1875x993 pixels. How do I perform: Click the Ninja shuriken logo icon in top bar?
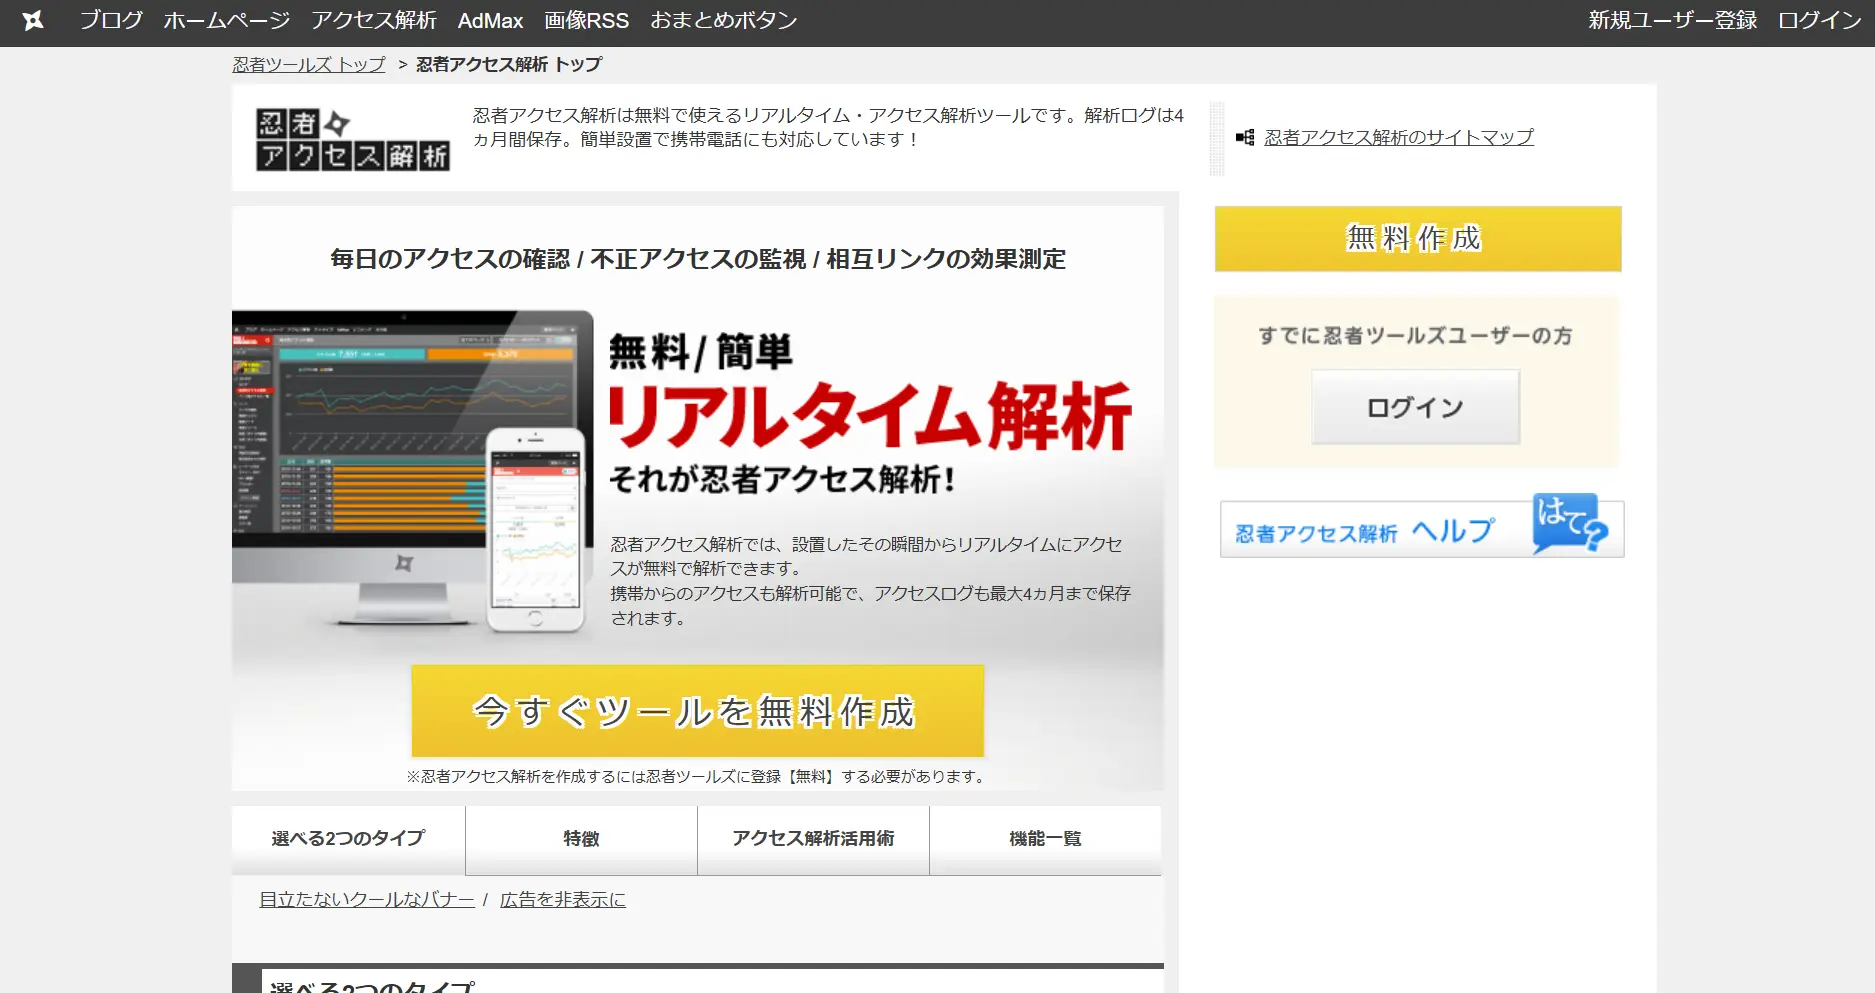(x=33, y=20)
